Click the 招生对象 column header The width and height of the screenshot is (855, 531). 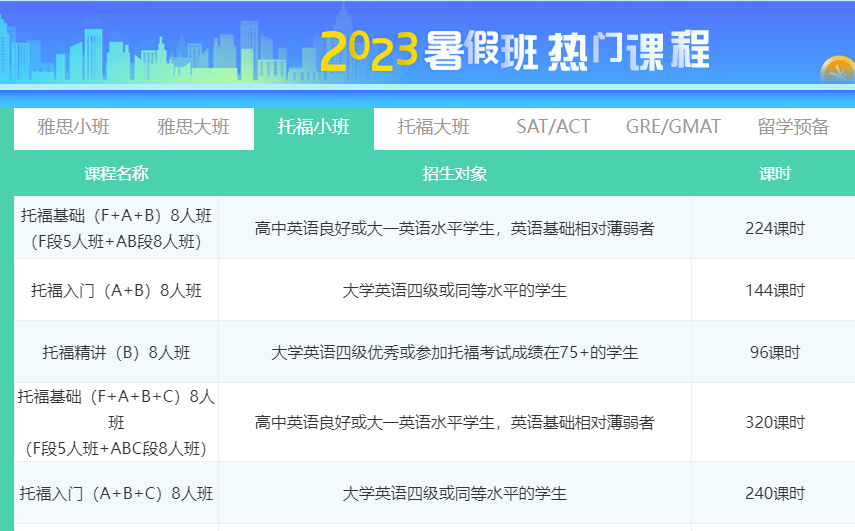point(455,174)
